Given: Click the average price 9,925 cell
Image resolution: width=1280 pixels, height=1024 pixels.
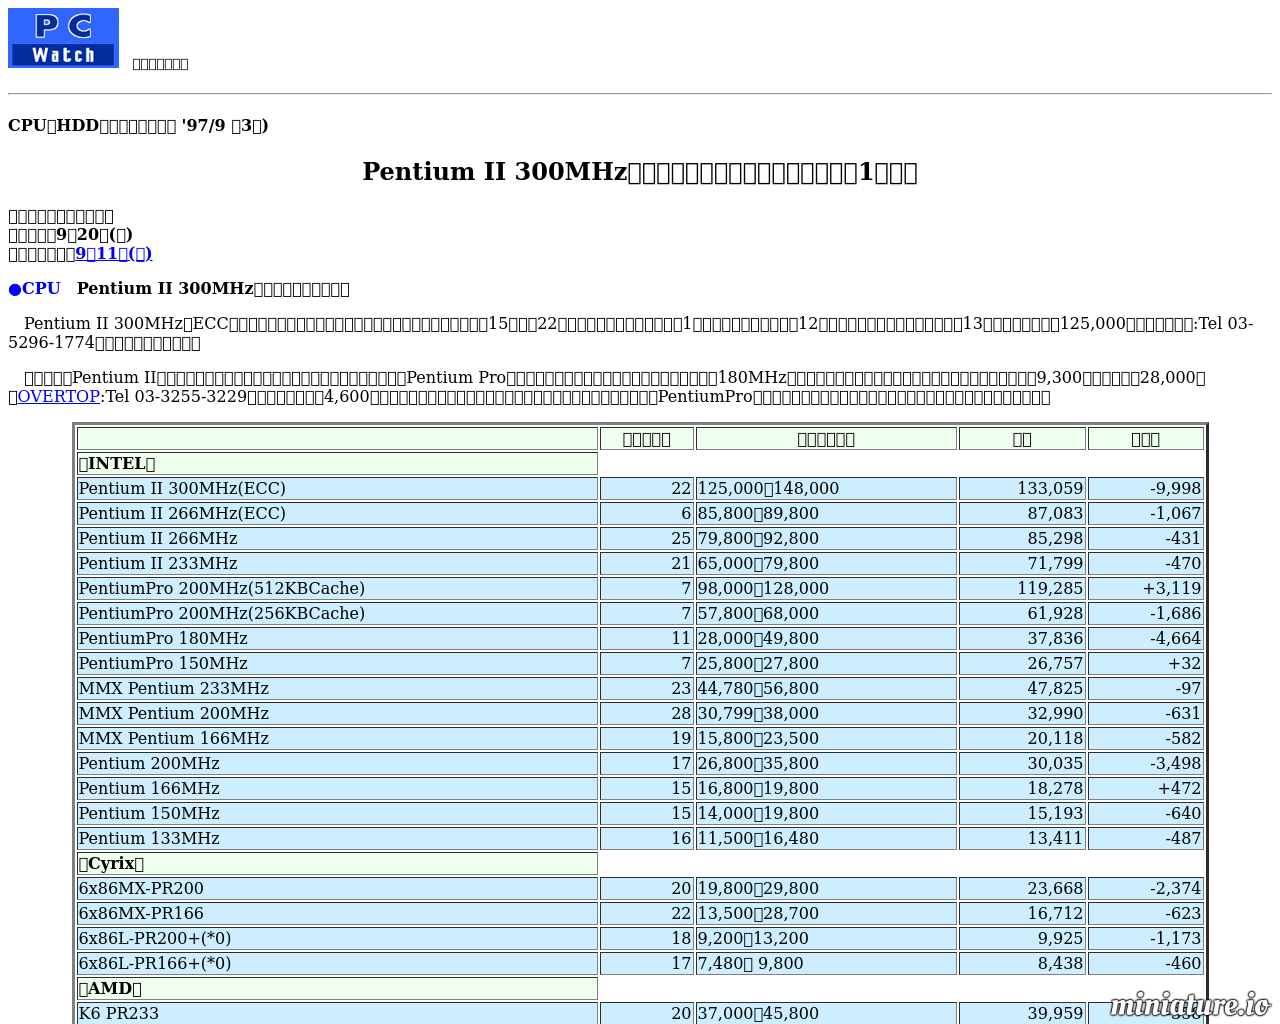Looking at the screenshot, I should (x=1022, y=938).
